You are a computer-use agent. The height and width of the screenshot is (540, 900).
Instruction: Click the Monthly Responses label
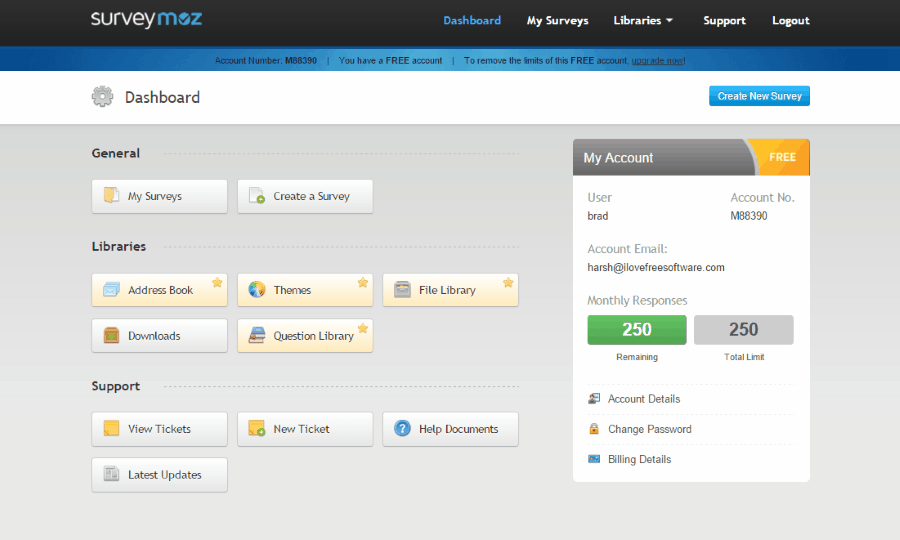click(637, 300)
